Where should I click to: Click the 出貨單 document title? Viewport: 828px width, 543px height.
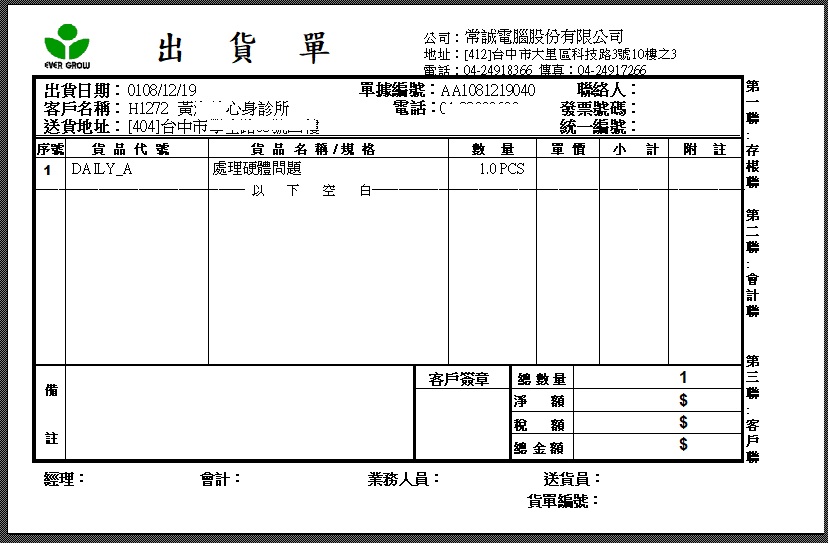[x=244, y=48]
